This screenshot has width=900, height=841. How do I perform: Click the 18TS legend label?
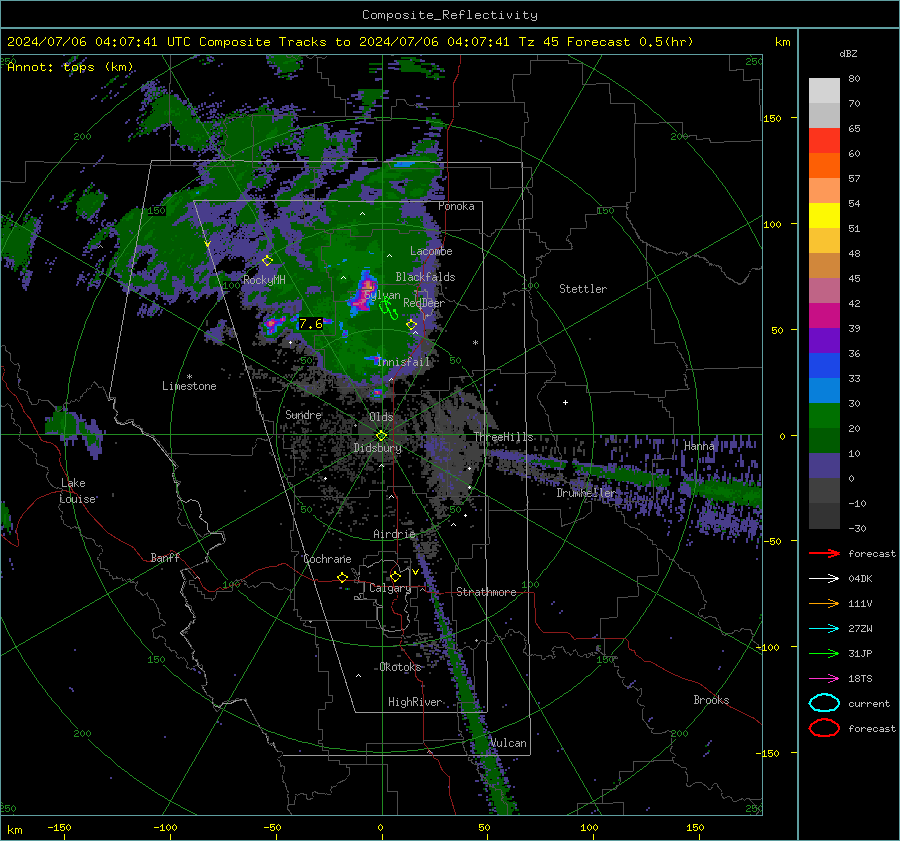[860, 679]
